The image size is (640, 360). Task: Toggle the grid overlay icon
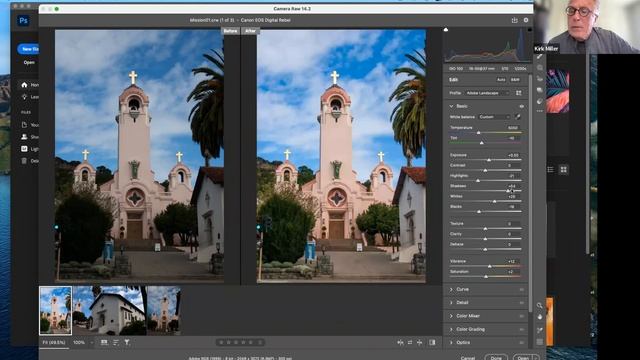540,342
